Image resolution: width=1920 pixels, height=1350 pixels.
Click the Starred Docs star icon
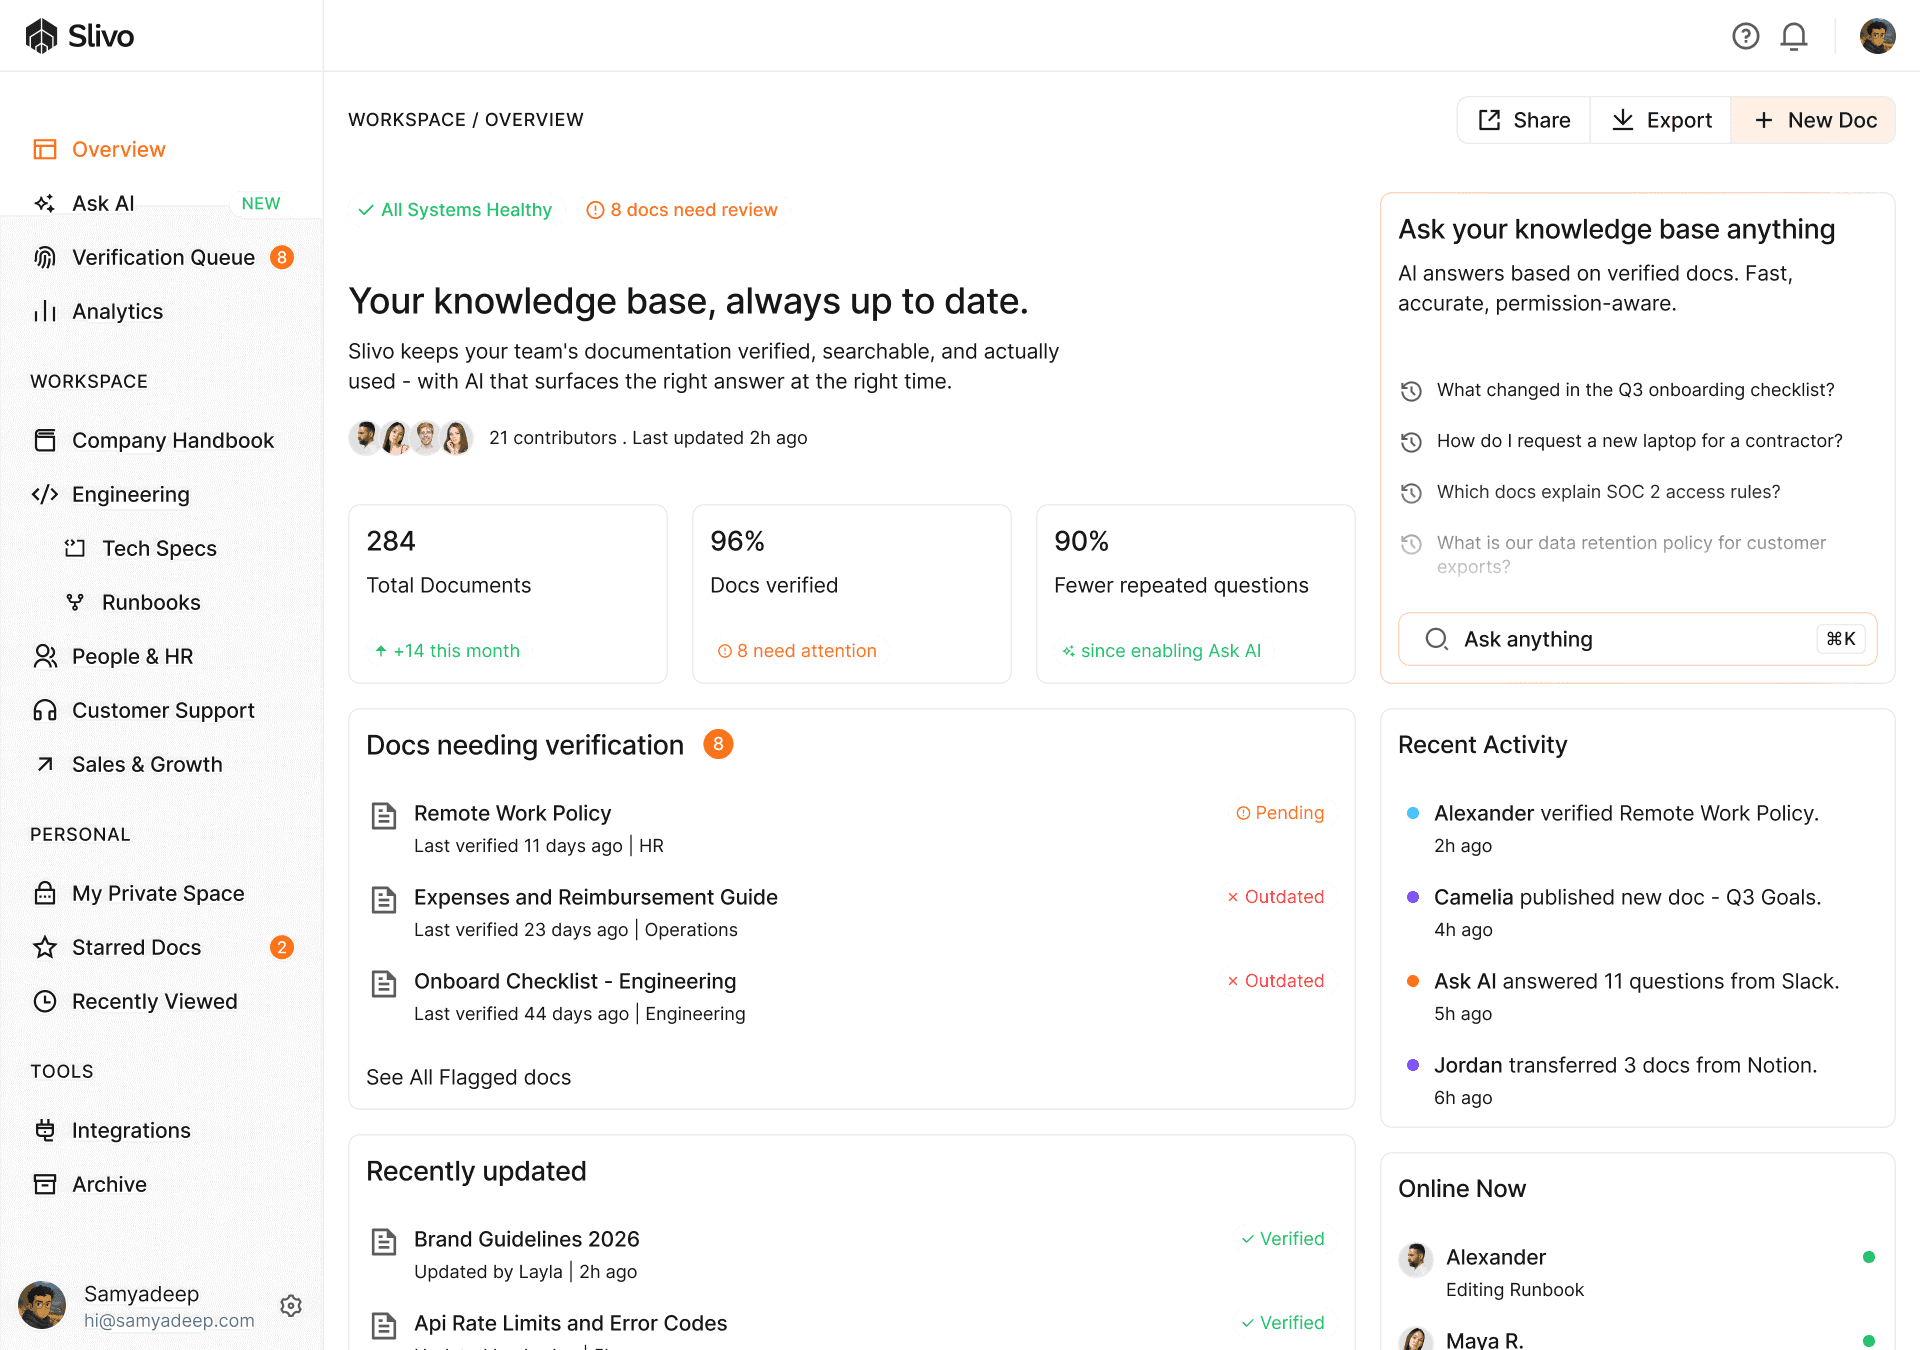pyautogui.click(x=45, y=947)
